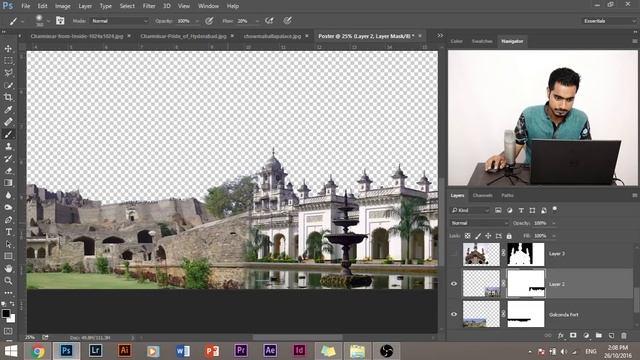Select the Pen tool
Viewport: 640px width, 360px height.
8,220
